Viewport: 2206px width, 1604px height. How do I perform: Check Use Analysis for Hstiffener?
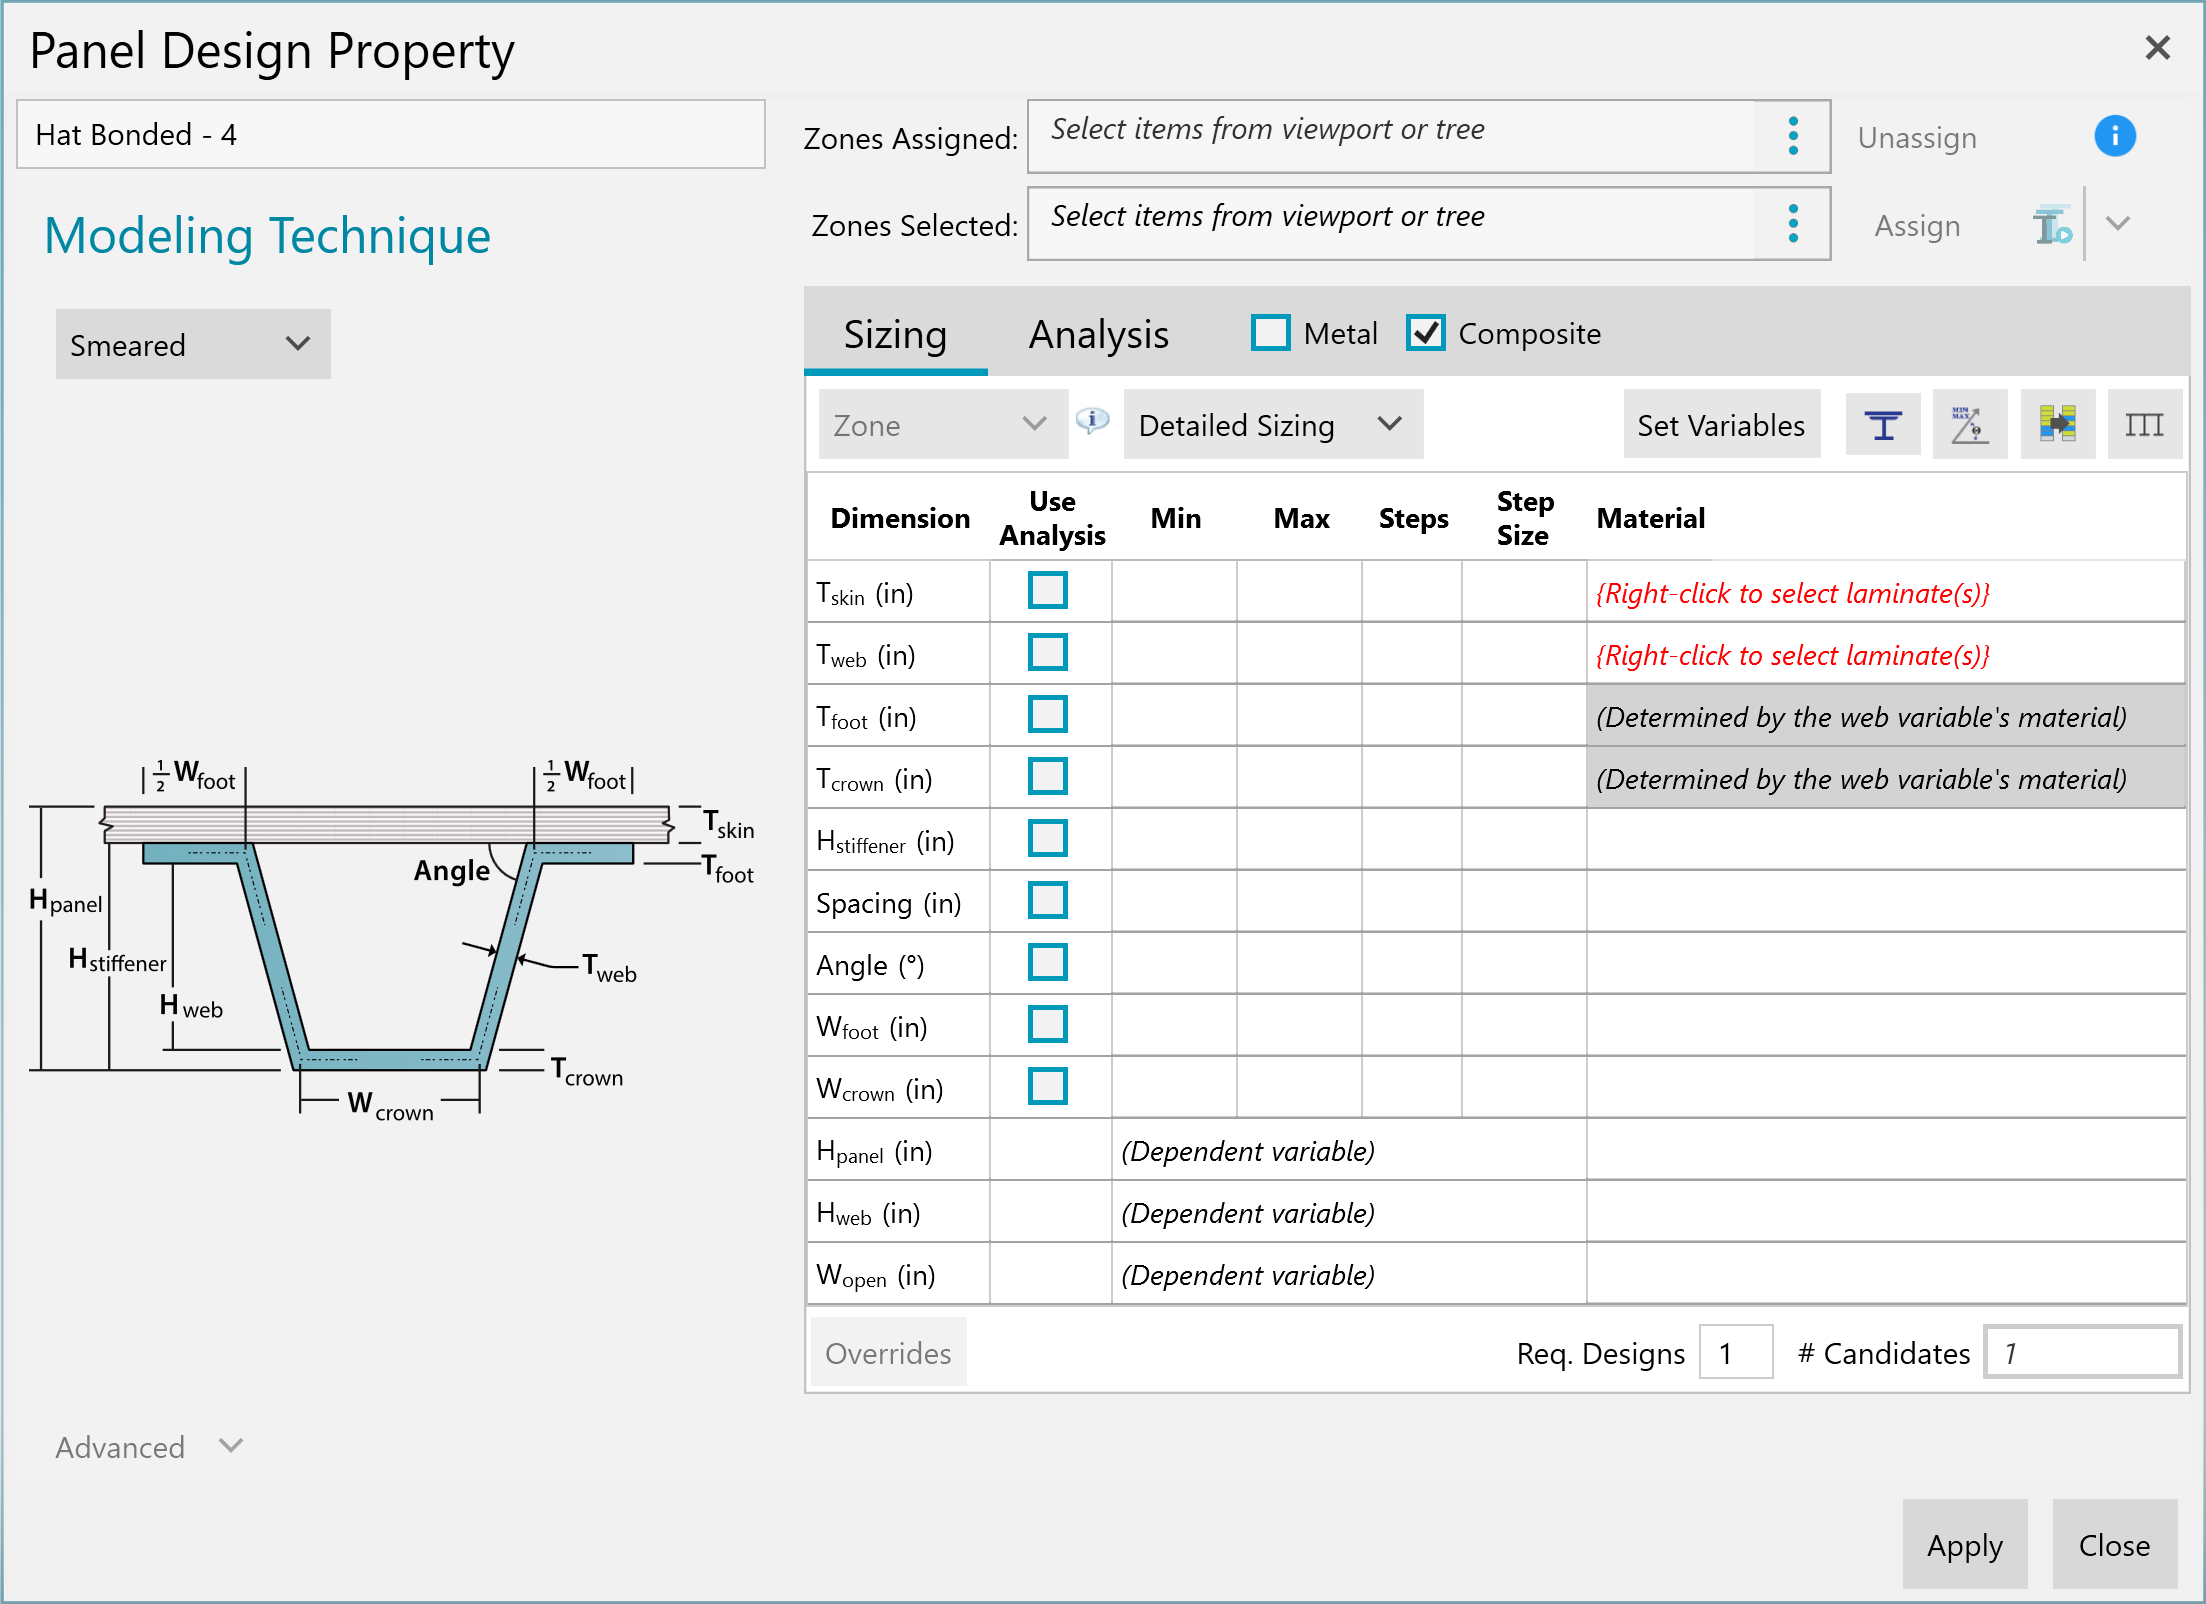[1048, 838]
